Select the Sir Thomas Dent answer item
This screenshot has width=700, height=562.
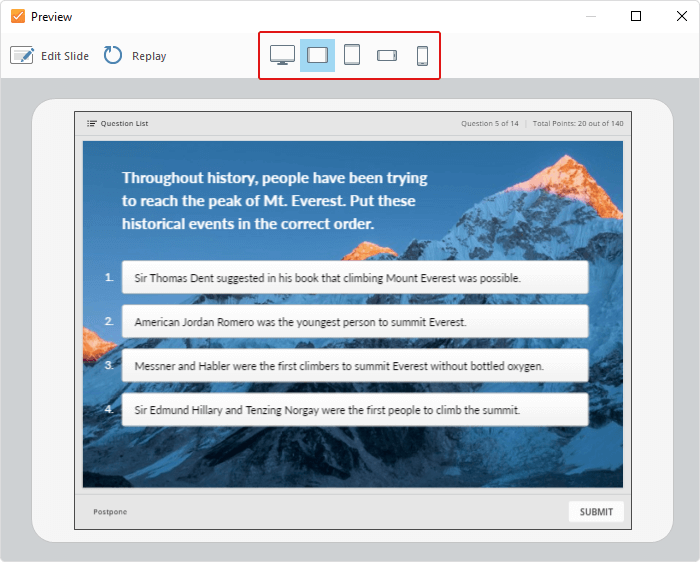(355, 278)
